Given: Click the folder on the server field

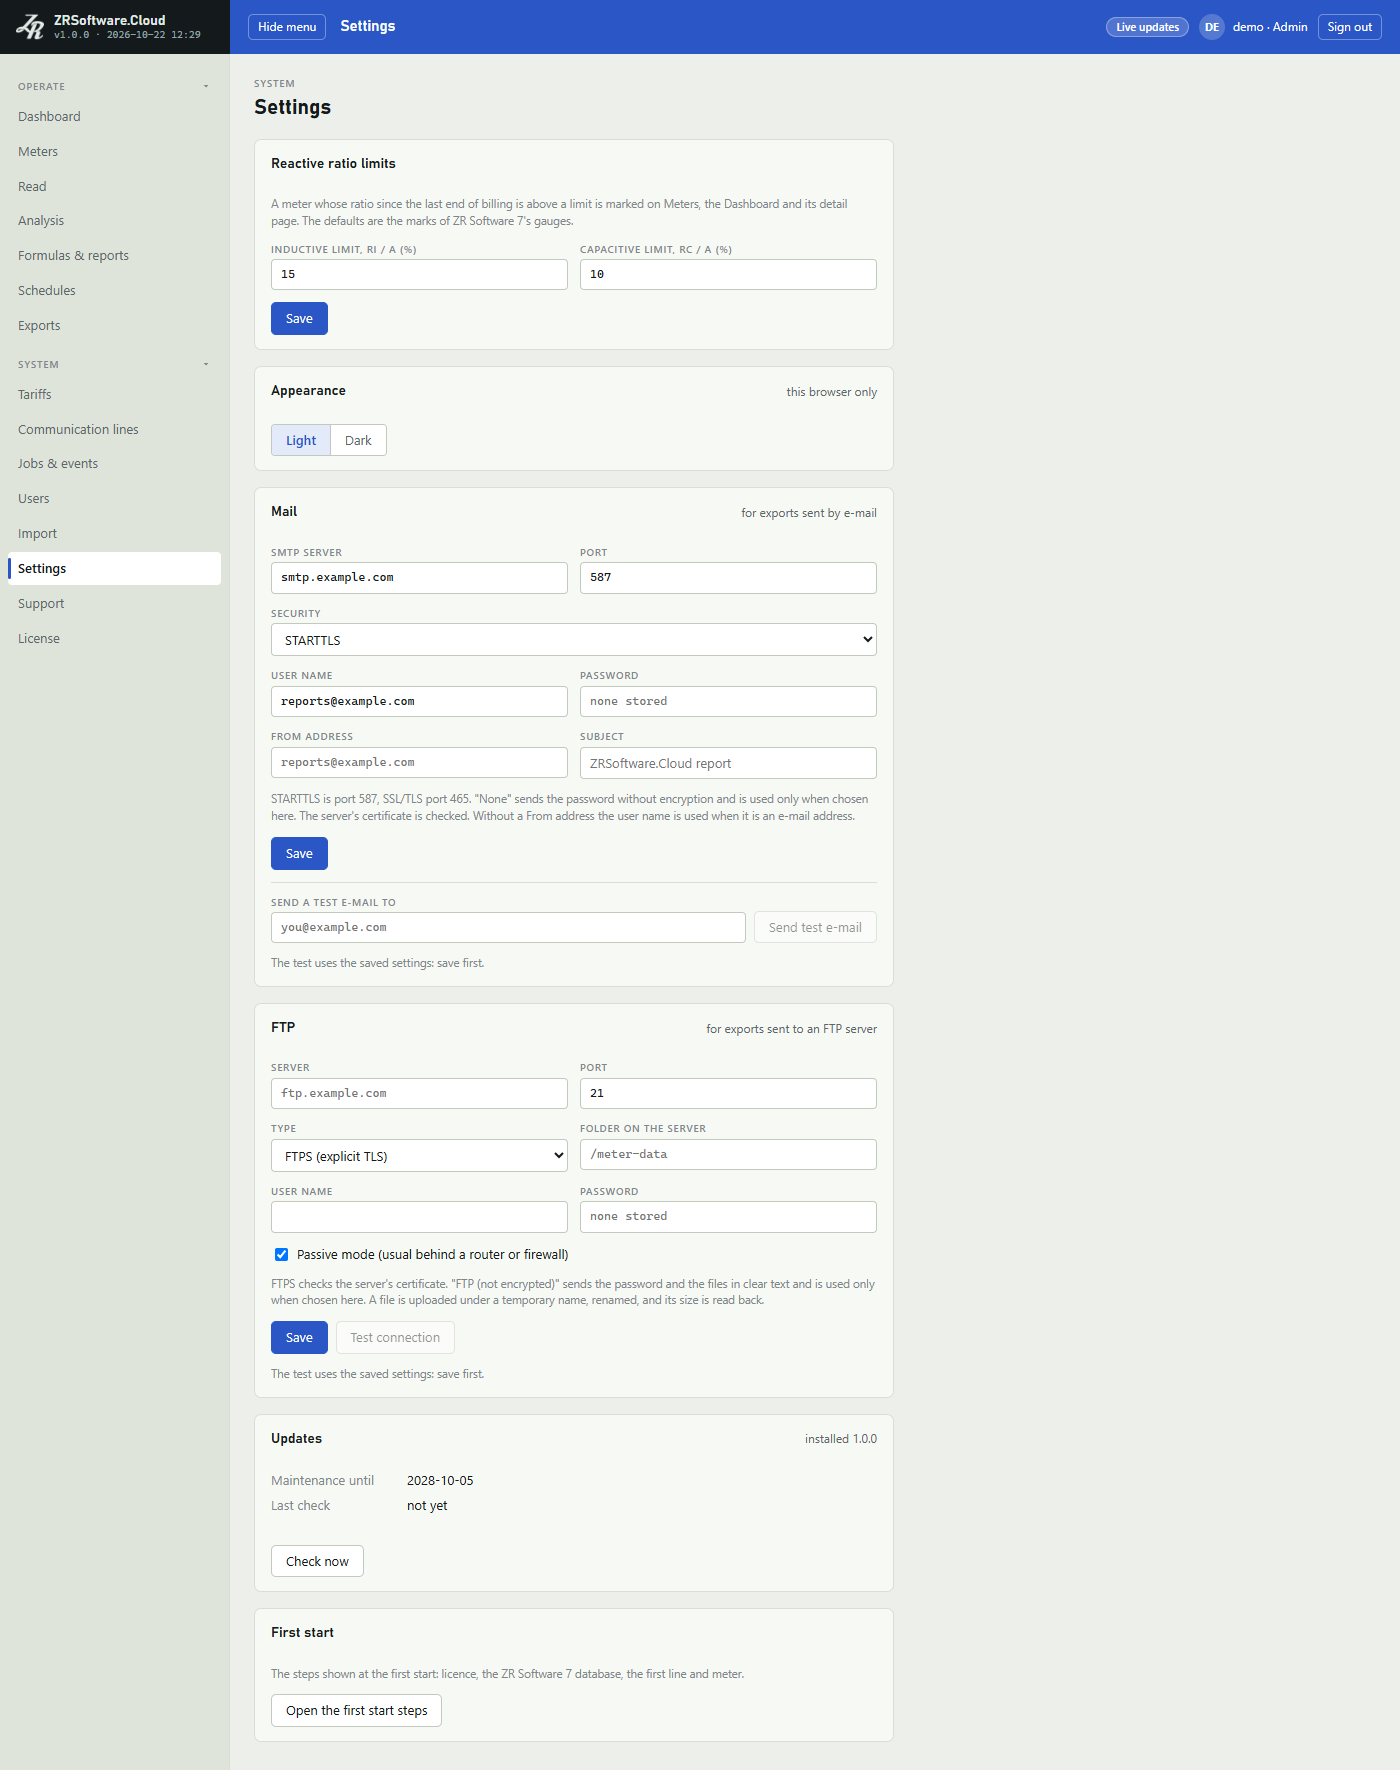Looking at the screenshot, I should tap(728, 1155).
